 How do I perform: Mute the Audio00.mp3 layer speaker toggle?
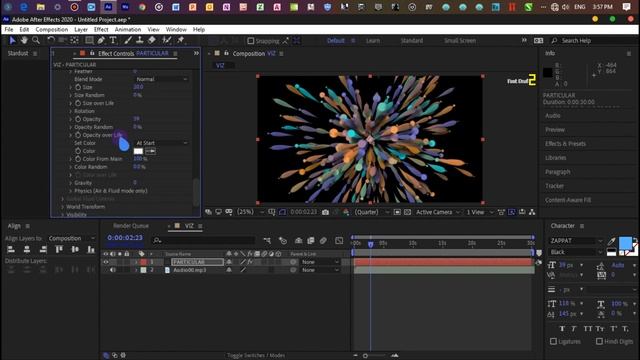pyautogui.click(x=113, y=270)
